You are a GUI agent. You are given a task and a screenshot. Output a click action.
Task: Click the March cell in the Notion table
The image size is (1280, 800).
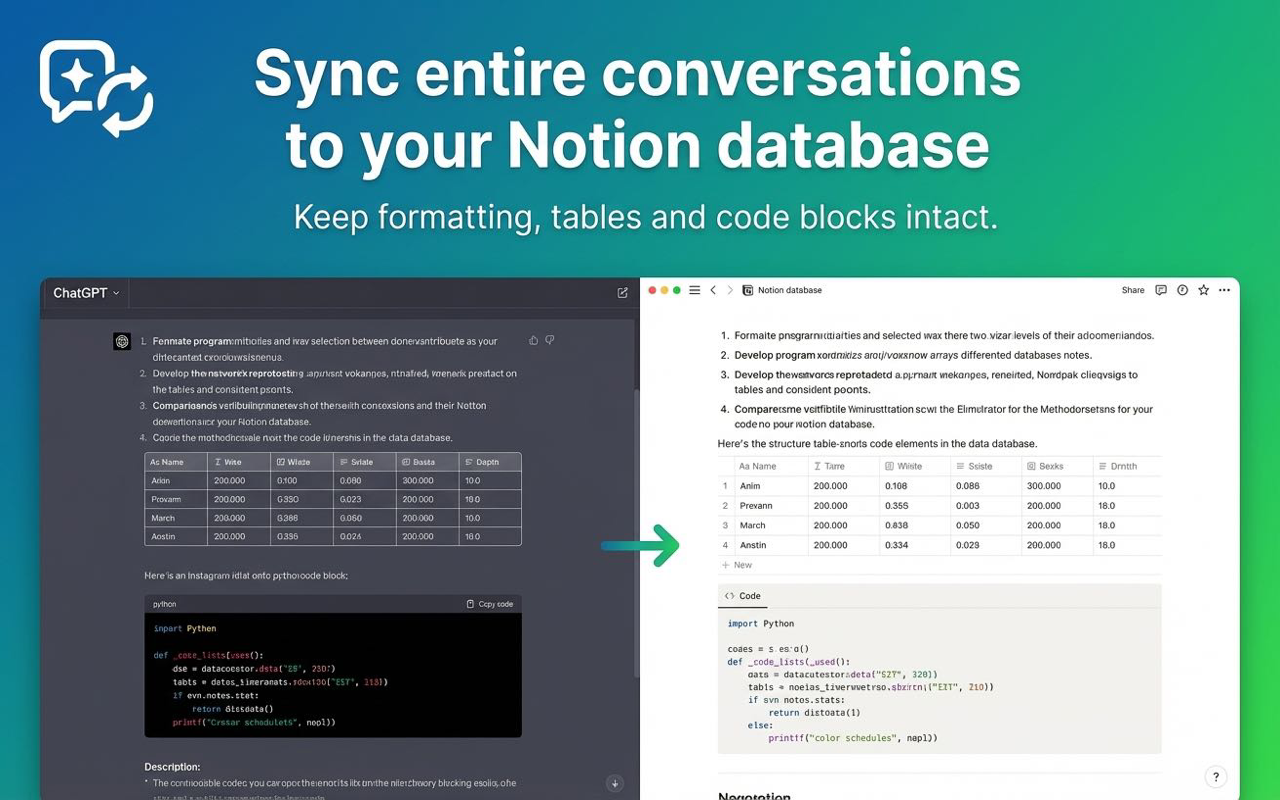(771, 525)
